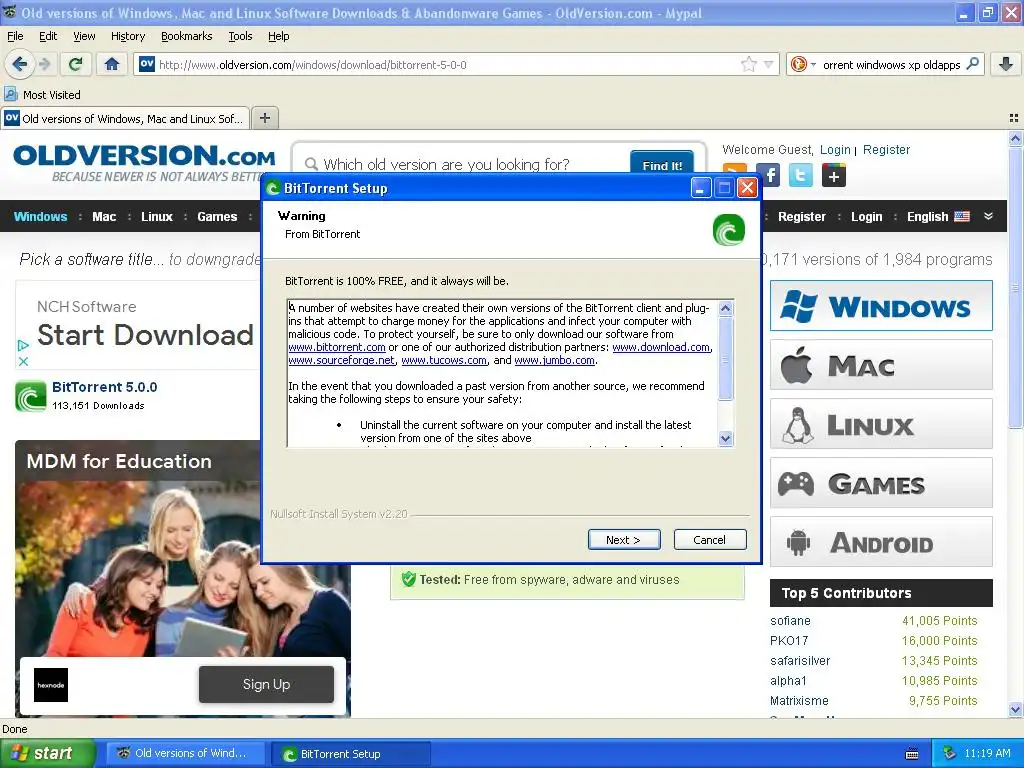Open the AdChoices triangle icon

[x=23, y=345]
